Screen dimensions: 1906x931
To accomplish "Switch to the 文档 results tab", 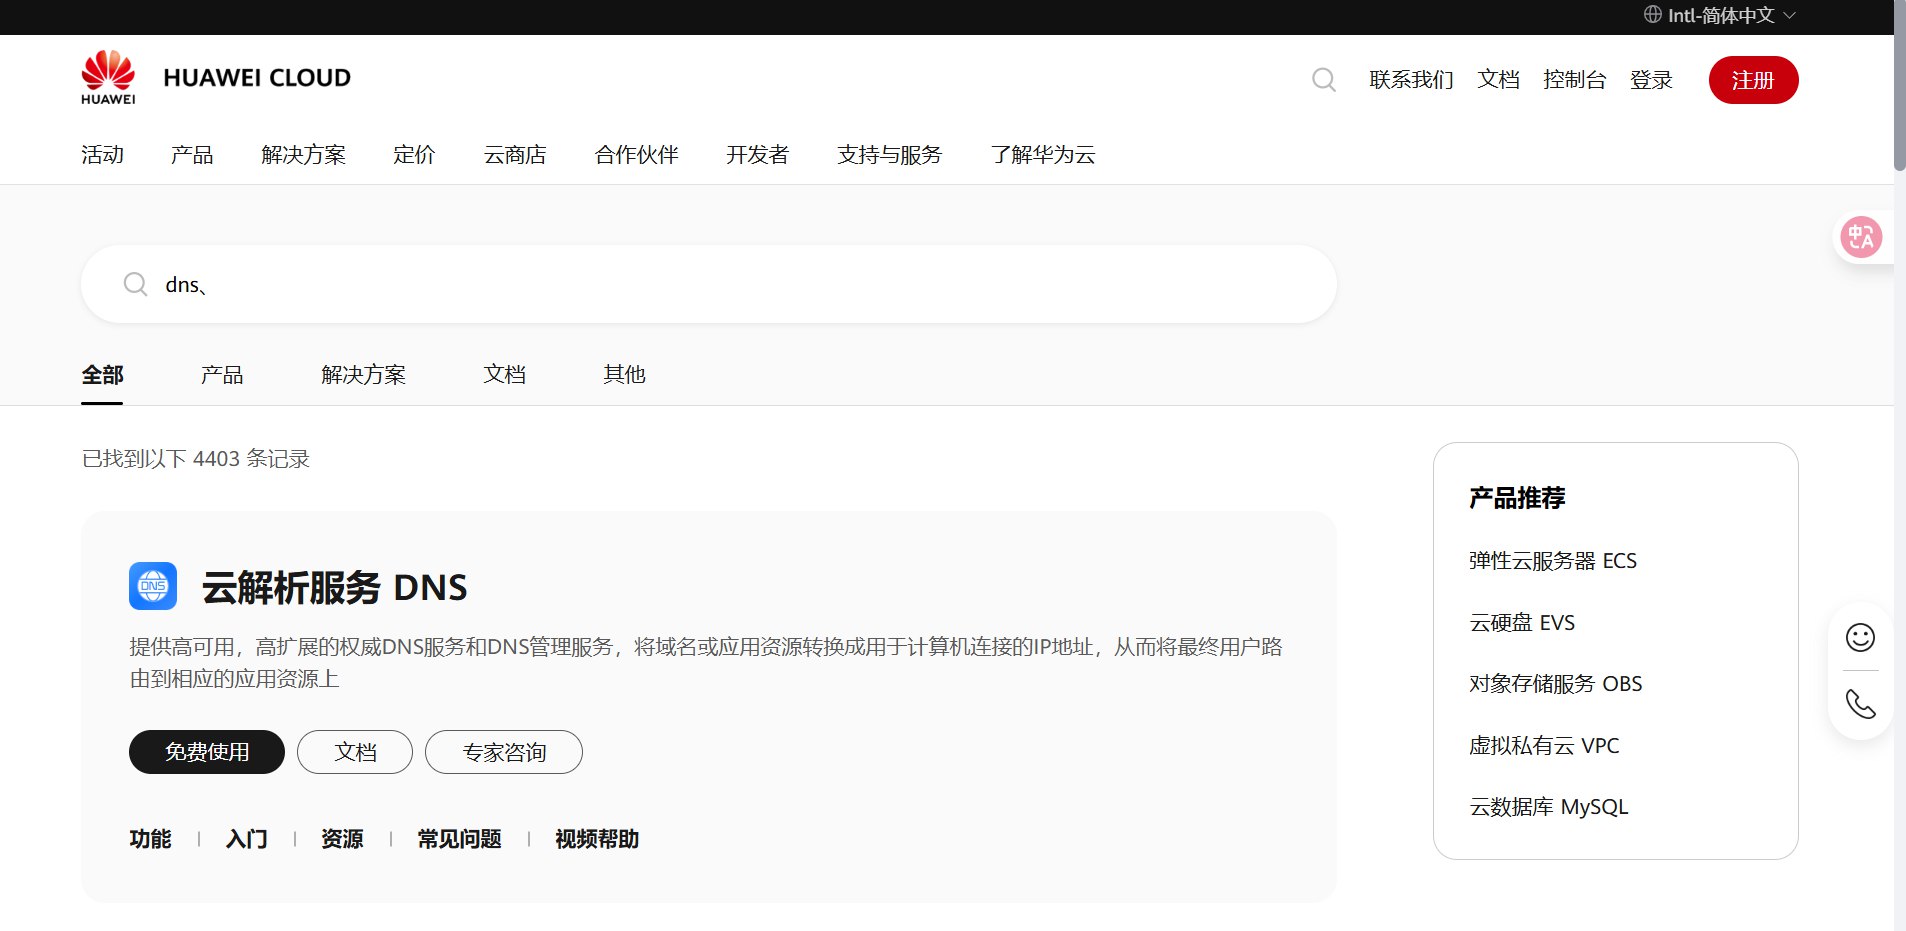I will tap(504, 375).
